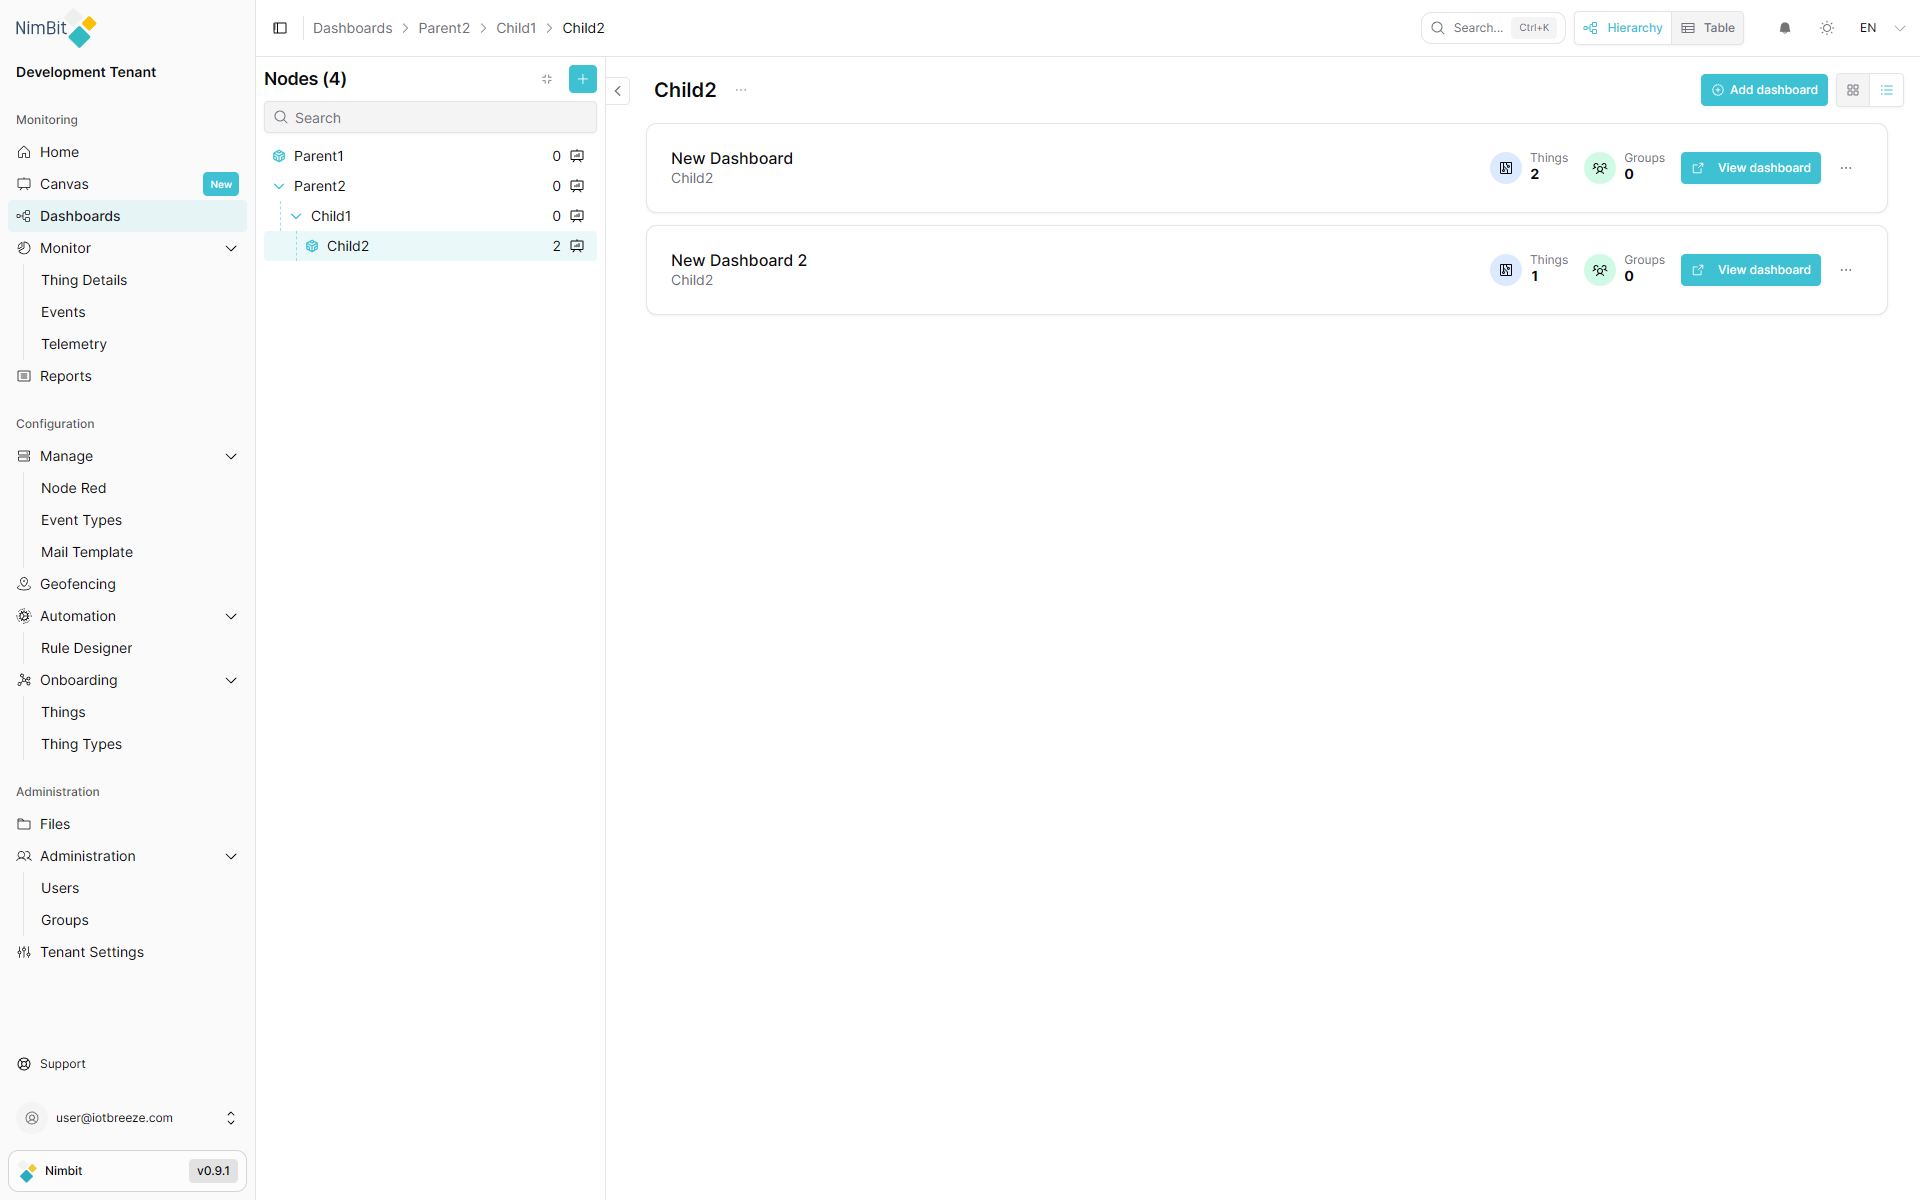Click the Add dashboard button
1920x1200 pixels.
[x=1764, y=90]
